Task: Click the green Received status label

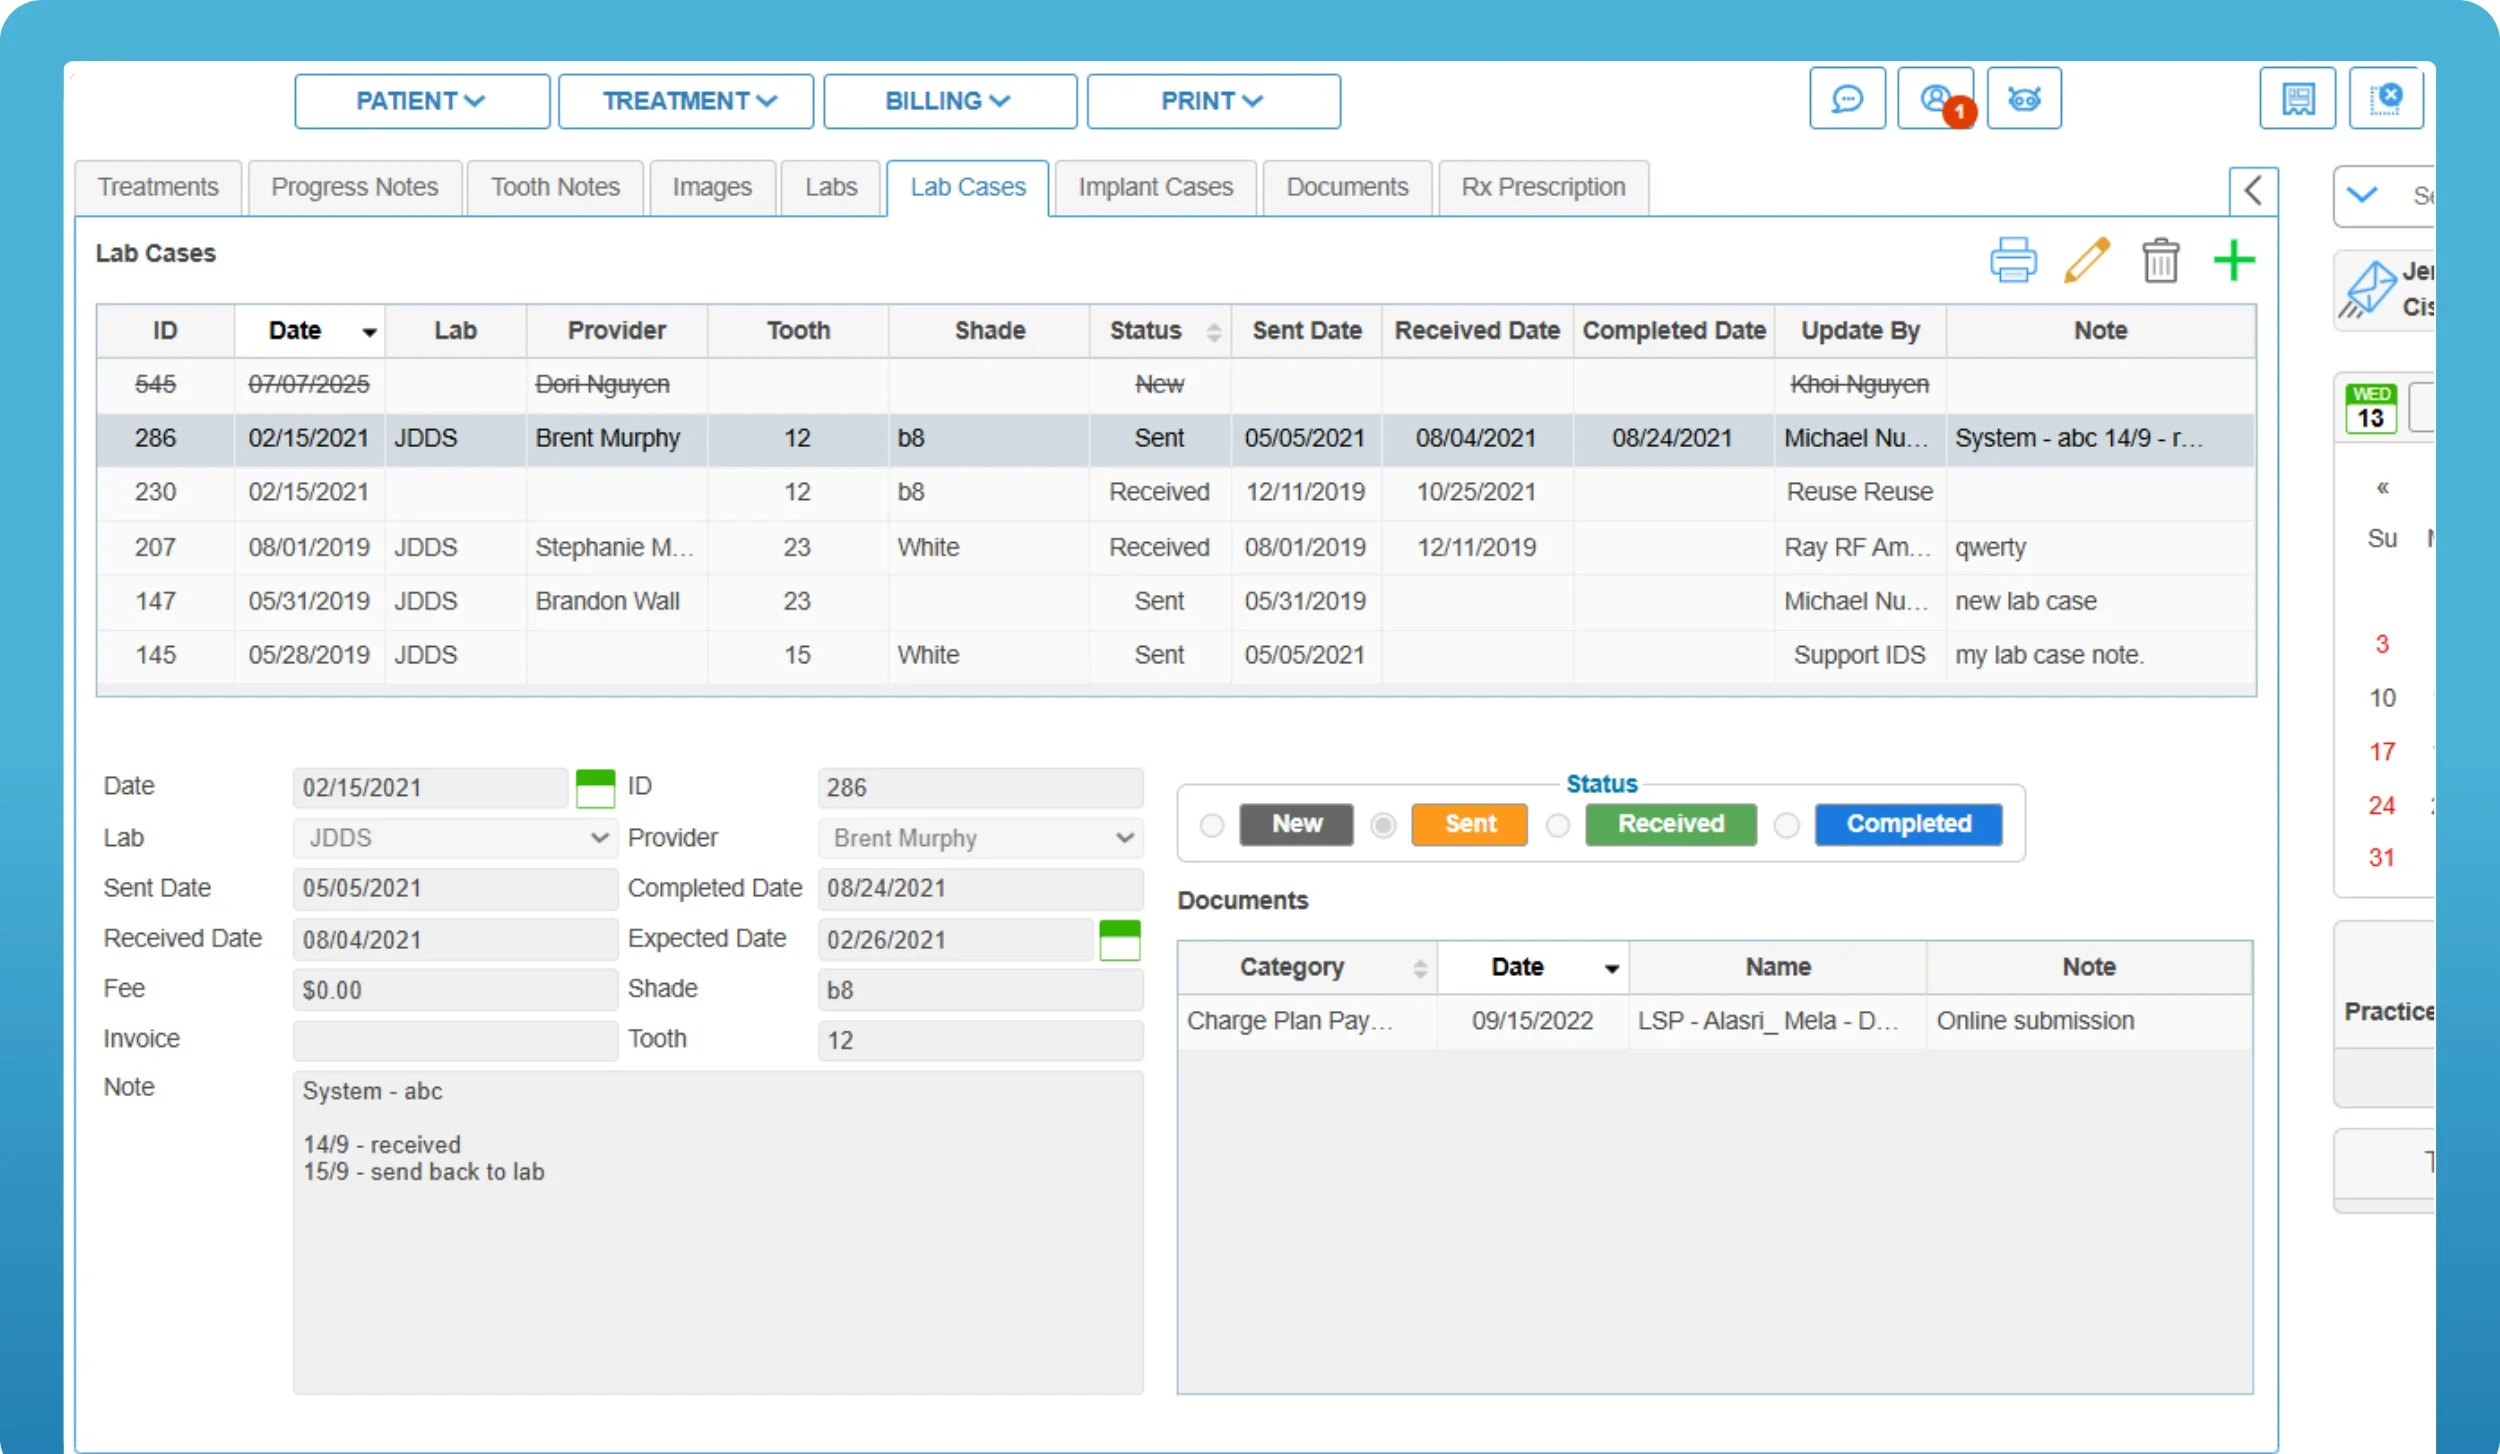Action: (1670, 824)
